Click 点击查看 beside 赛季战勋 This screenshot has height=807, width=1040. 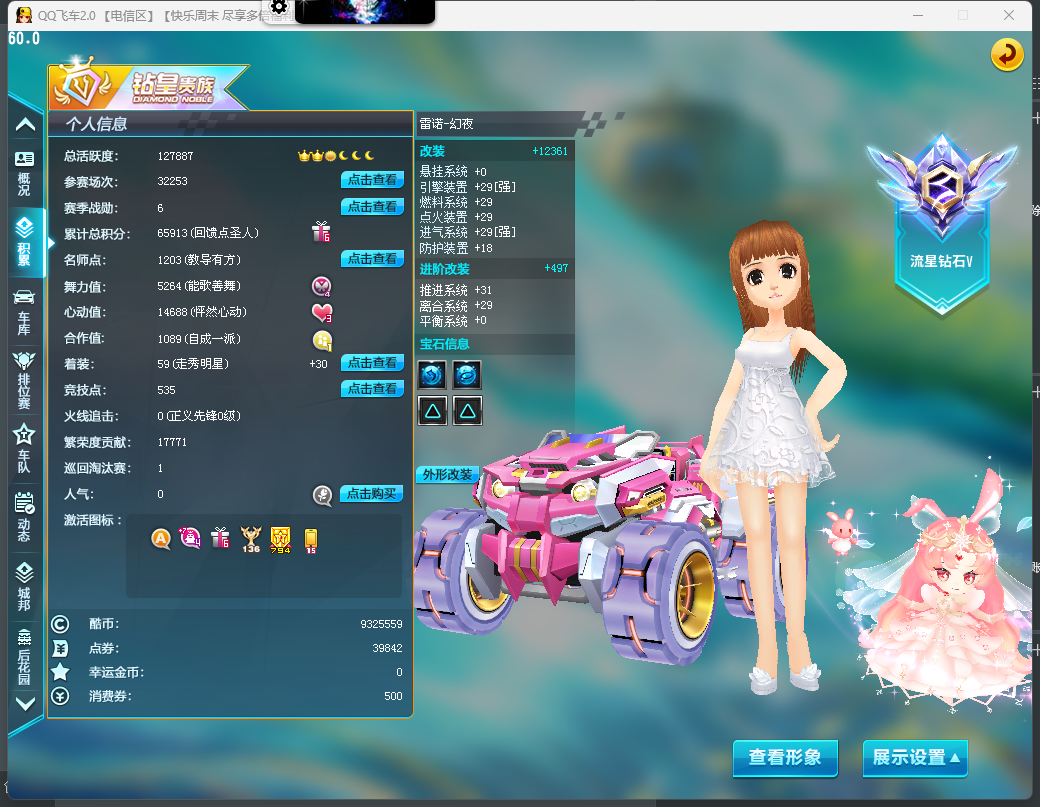(x=372, y=207)
